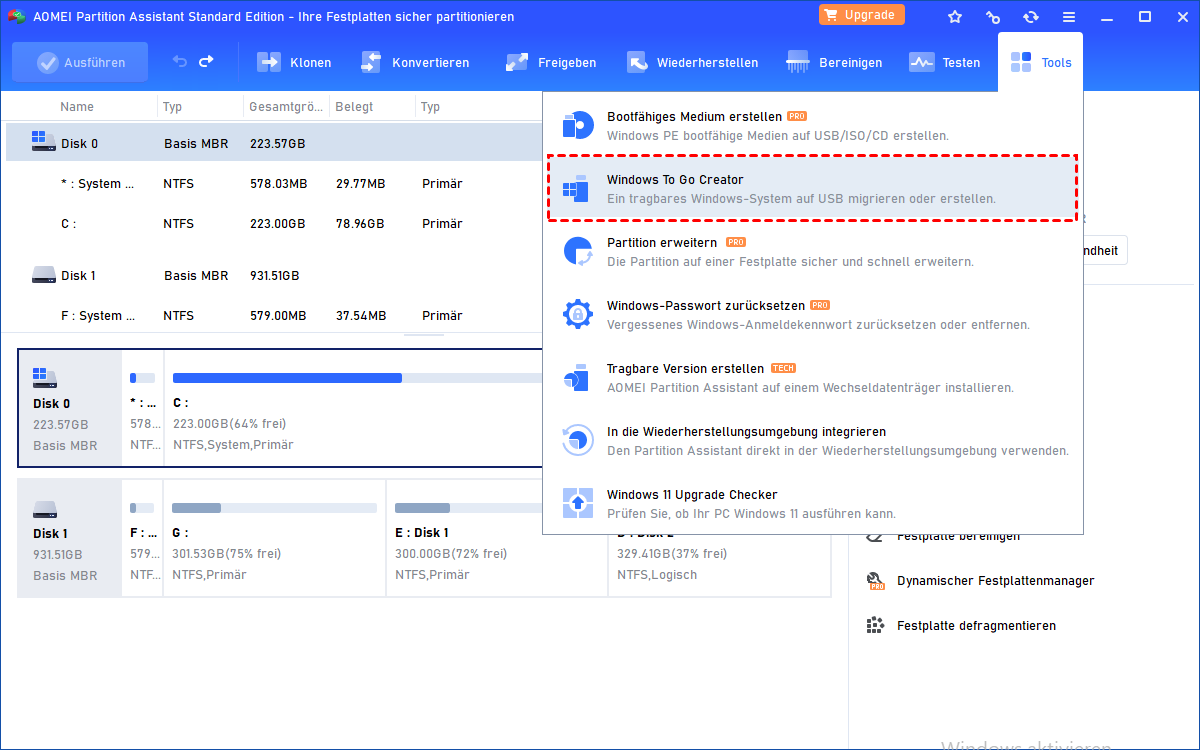Select Disk 0 row in the list
Screen dimensions: 1200x750
point(275,143)
